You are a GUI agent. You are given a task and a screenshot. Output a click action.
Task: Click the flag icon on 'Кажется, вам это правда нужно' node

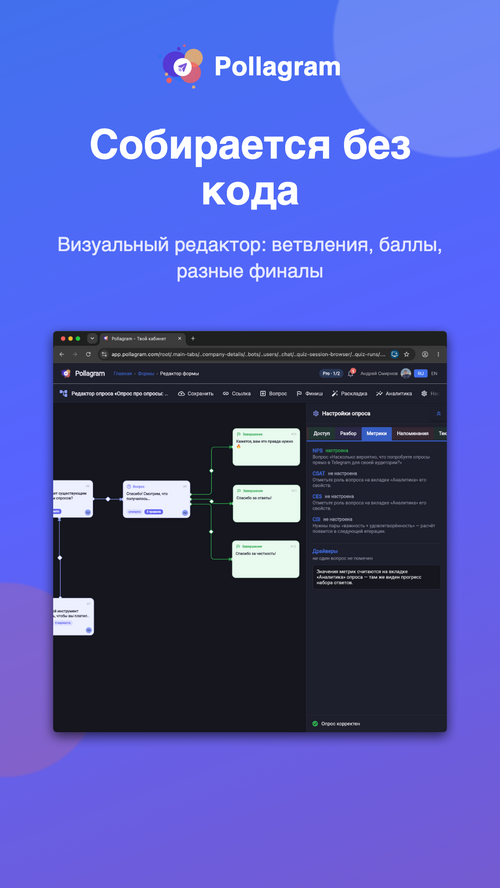[238, 434]
